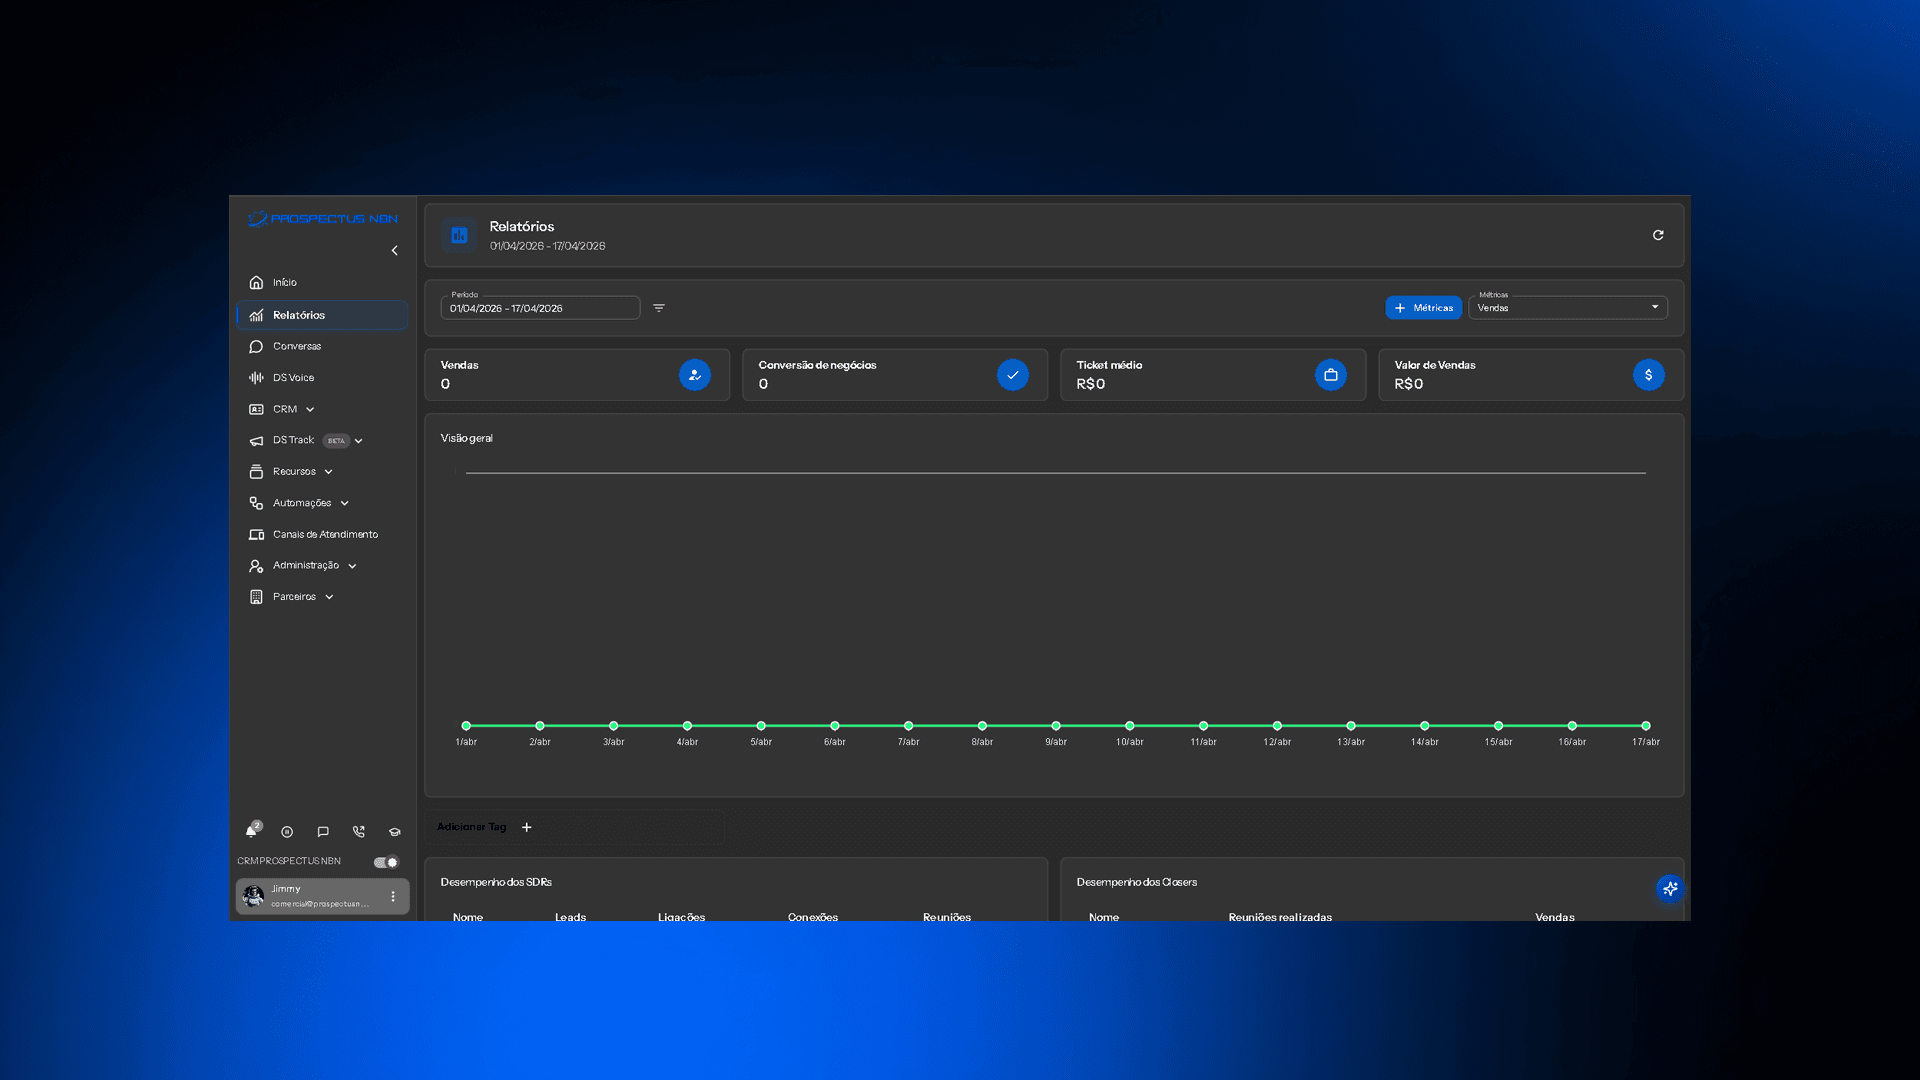The image size is (1920, 1080).
Task: Click the Período date range field
Action: click(540, 308)
